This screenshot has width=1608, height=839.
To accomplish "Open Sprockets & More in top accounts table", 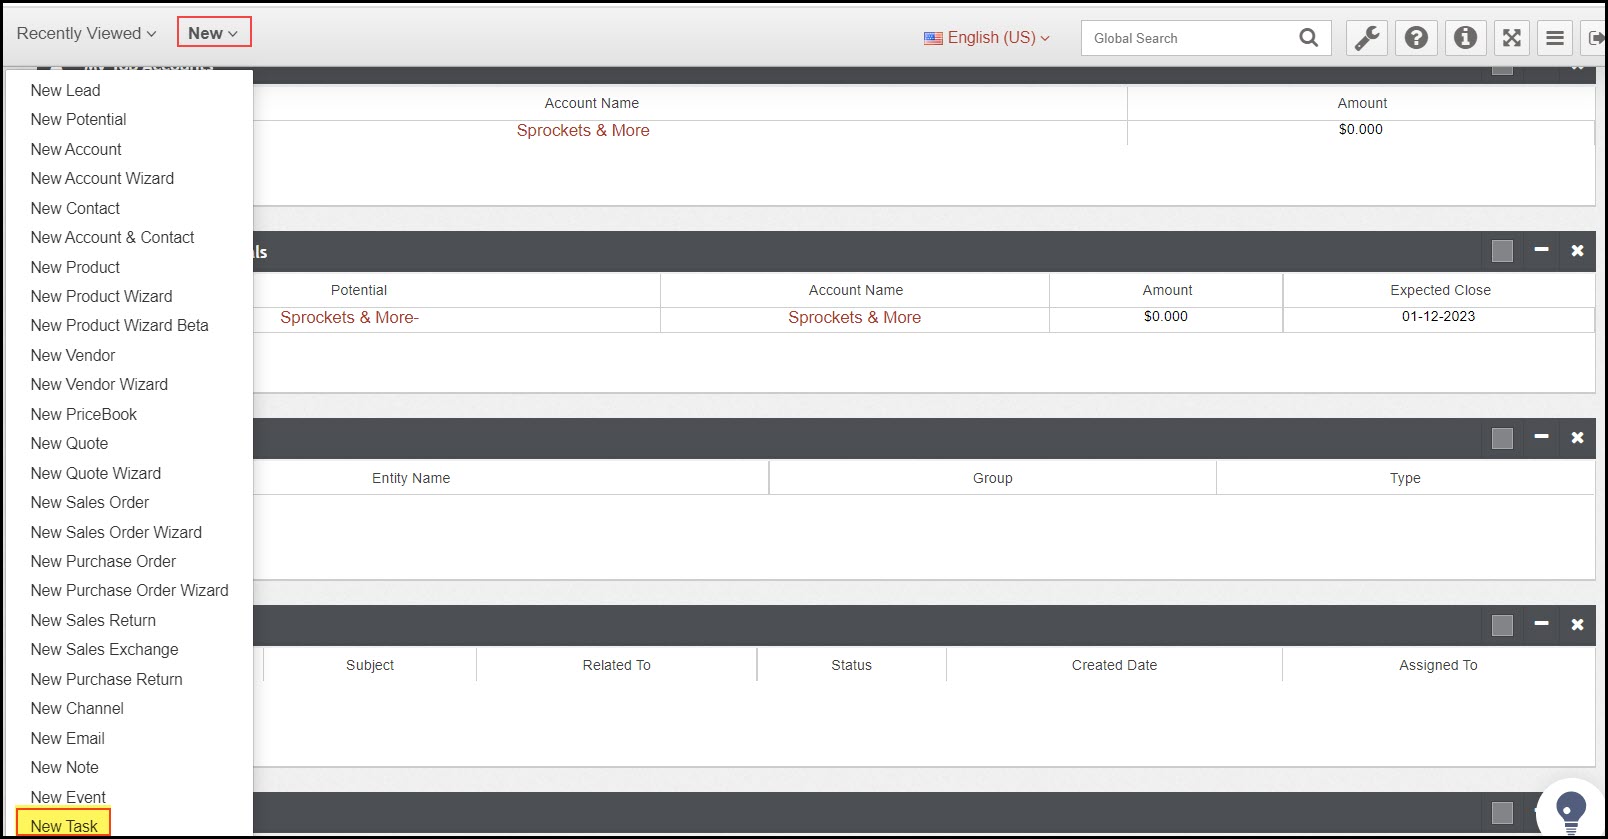I will click(583, 130).
